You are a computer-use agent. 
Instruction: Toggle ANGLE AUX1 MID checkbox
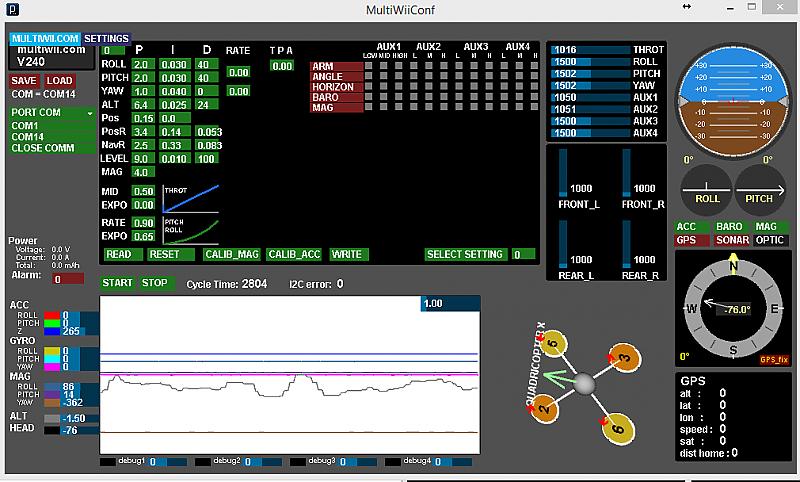point(384,76)
